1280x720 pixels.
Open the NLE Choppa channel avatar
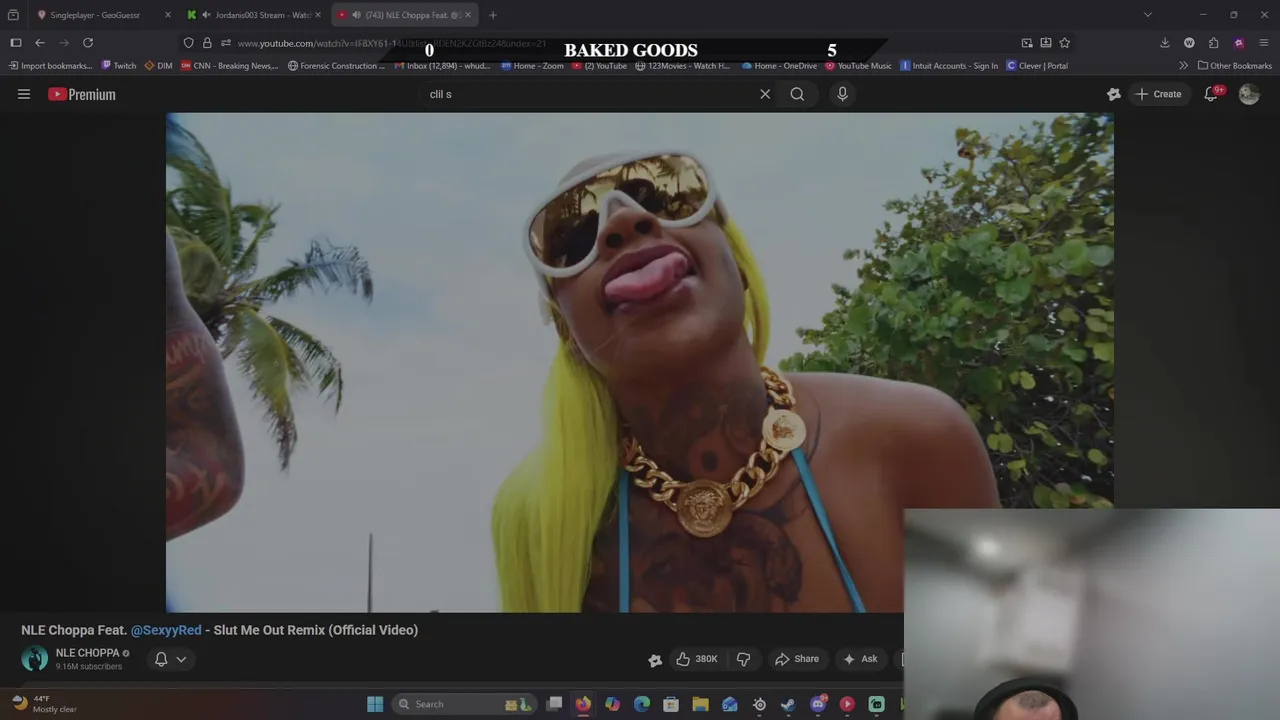[x=35, y=659]
